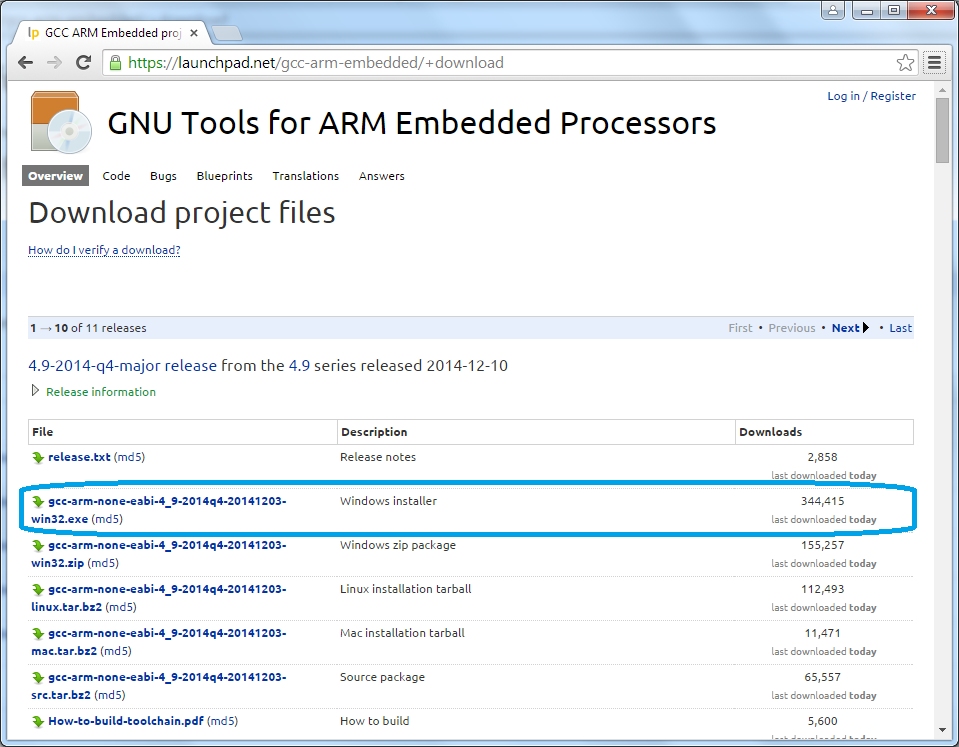
Task: Download the win32.exe Windows installer file
Action: 158,510
